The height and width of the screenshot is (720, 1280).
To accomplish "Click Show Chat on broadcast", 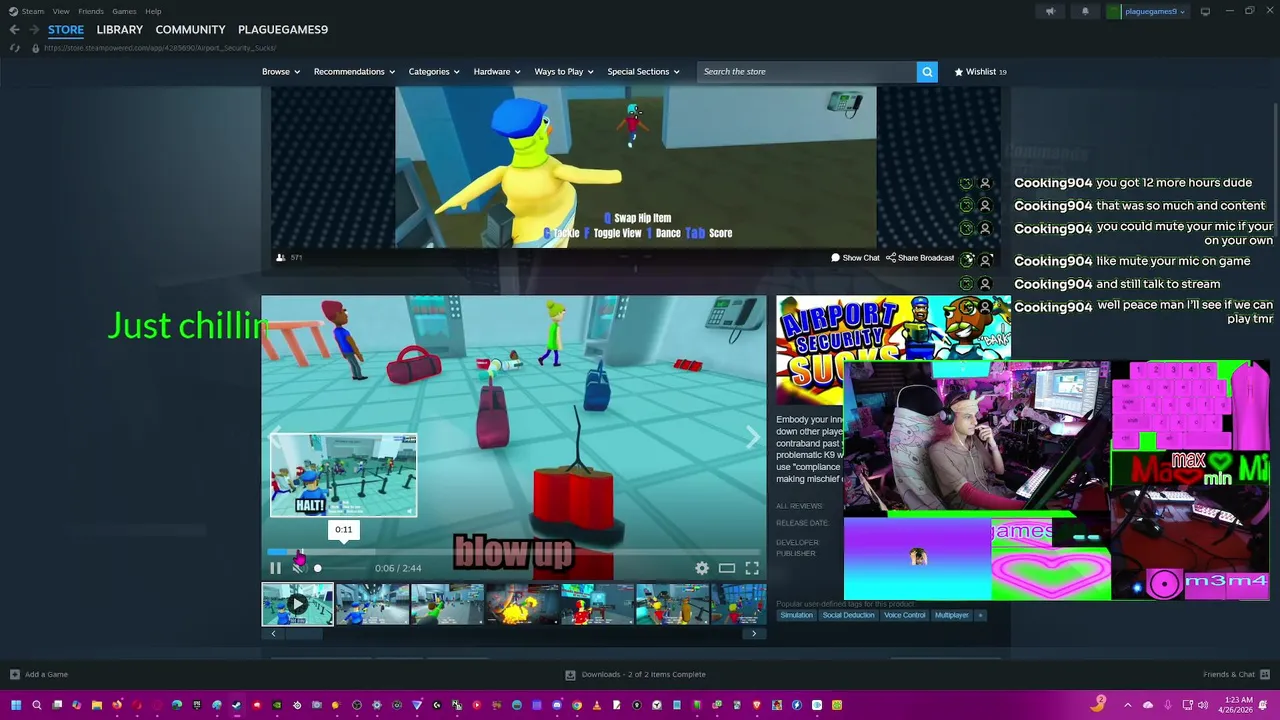I will coord(855,258).
